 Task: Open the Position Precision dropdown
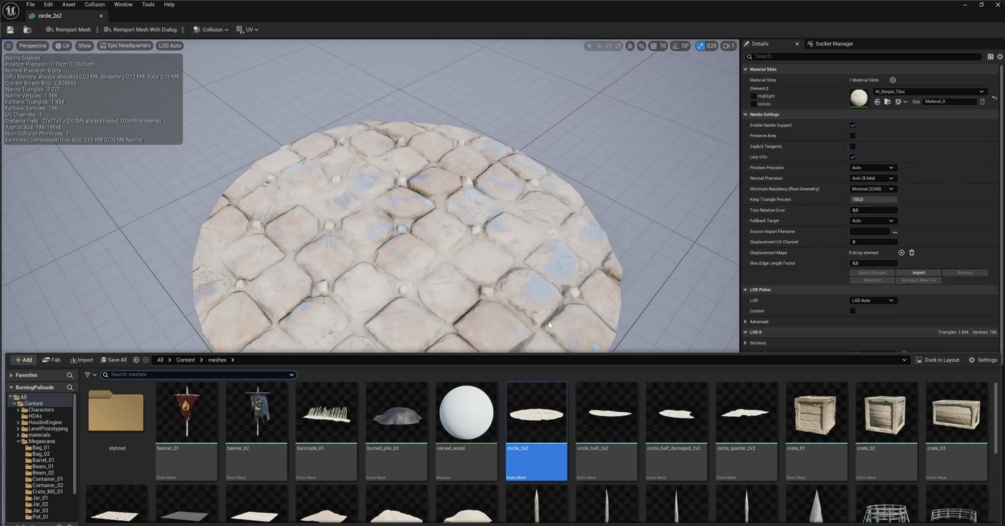coord(872,168)
